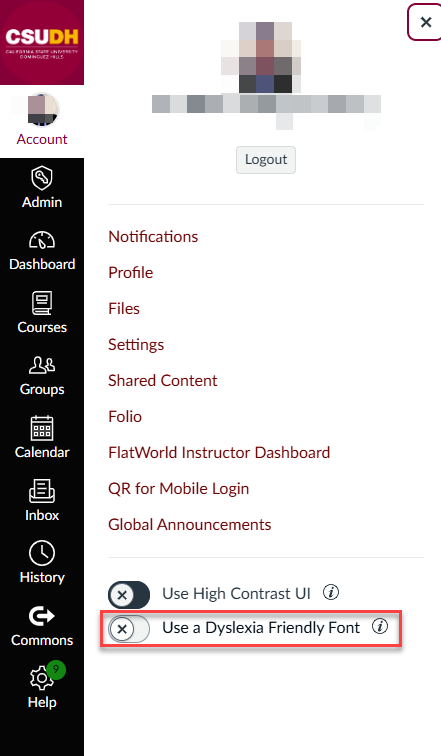441x756 pixels.
Task: Toggle Use High Contrast UI switch
Action: click(x=129, y=594)
